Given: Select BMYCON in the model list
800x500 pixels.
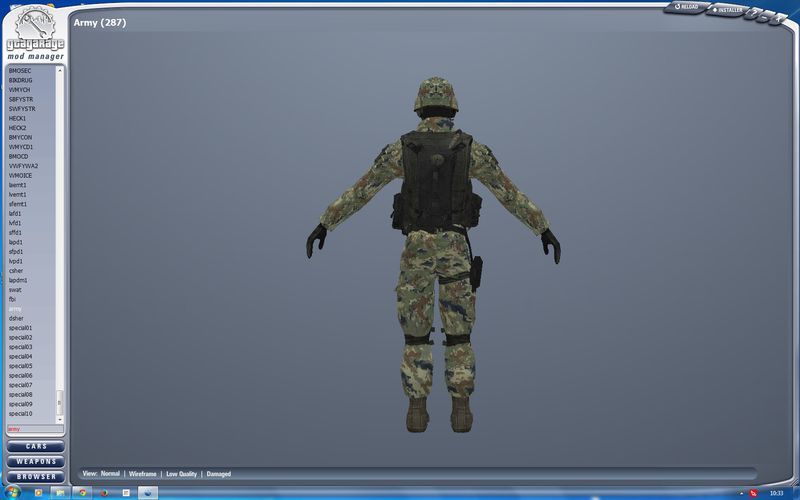Looking at the screenshot, I should pyautogui.click(x=20, y=138).
